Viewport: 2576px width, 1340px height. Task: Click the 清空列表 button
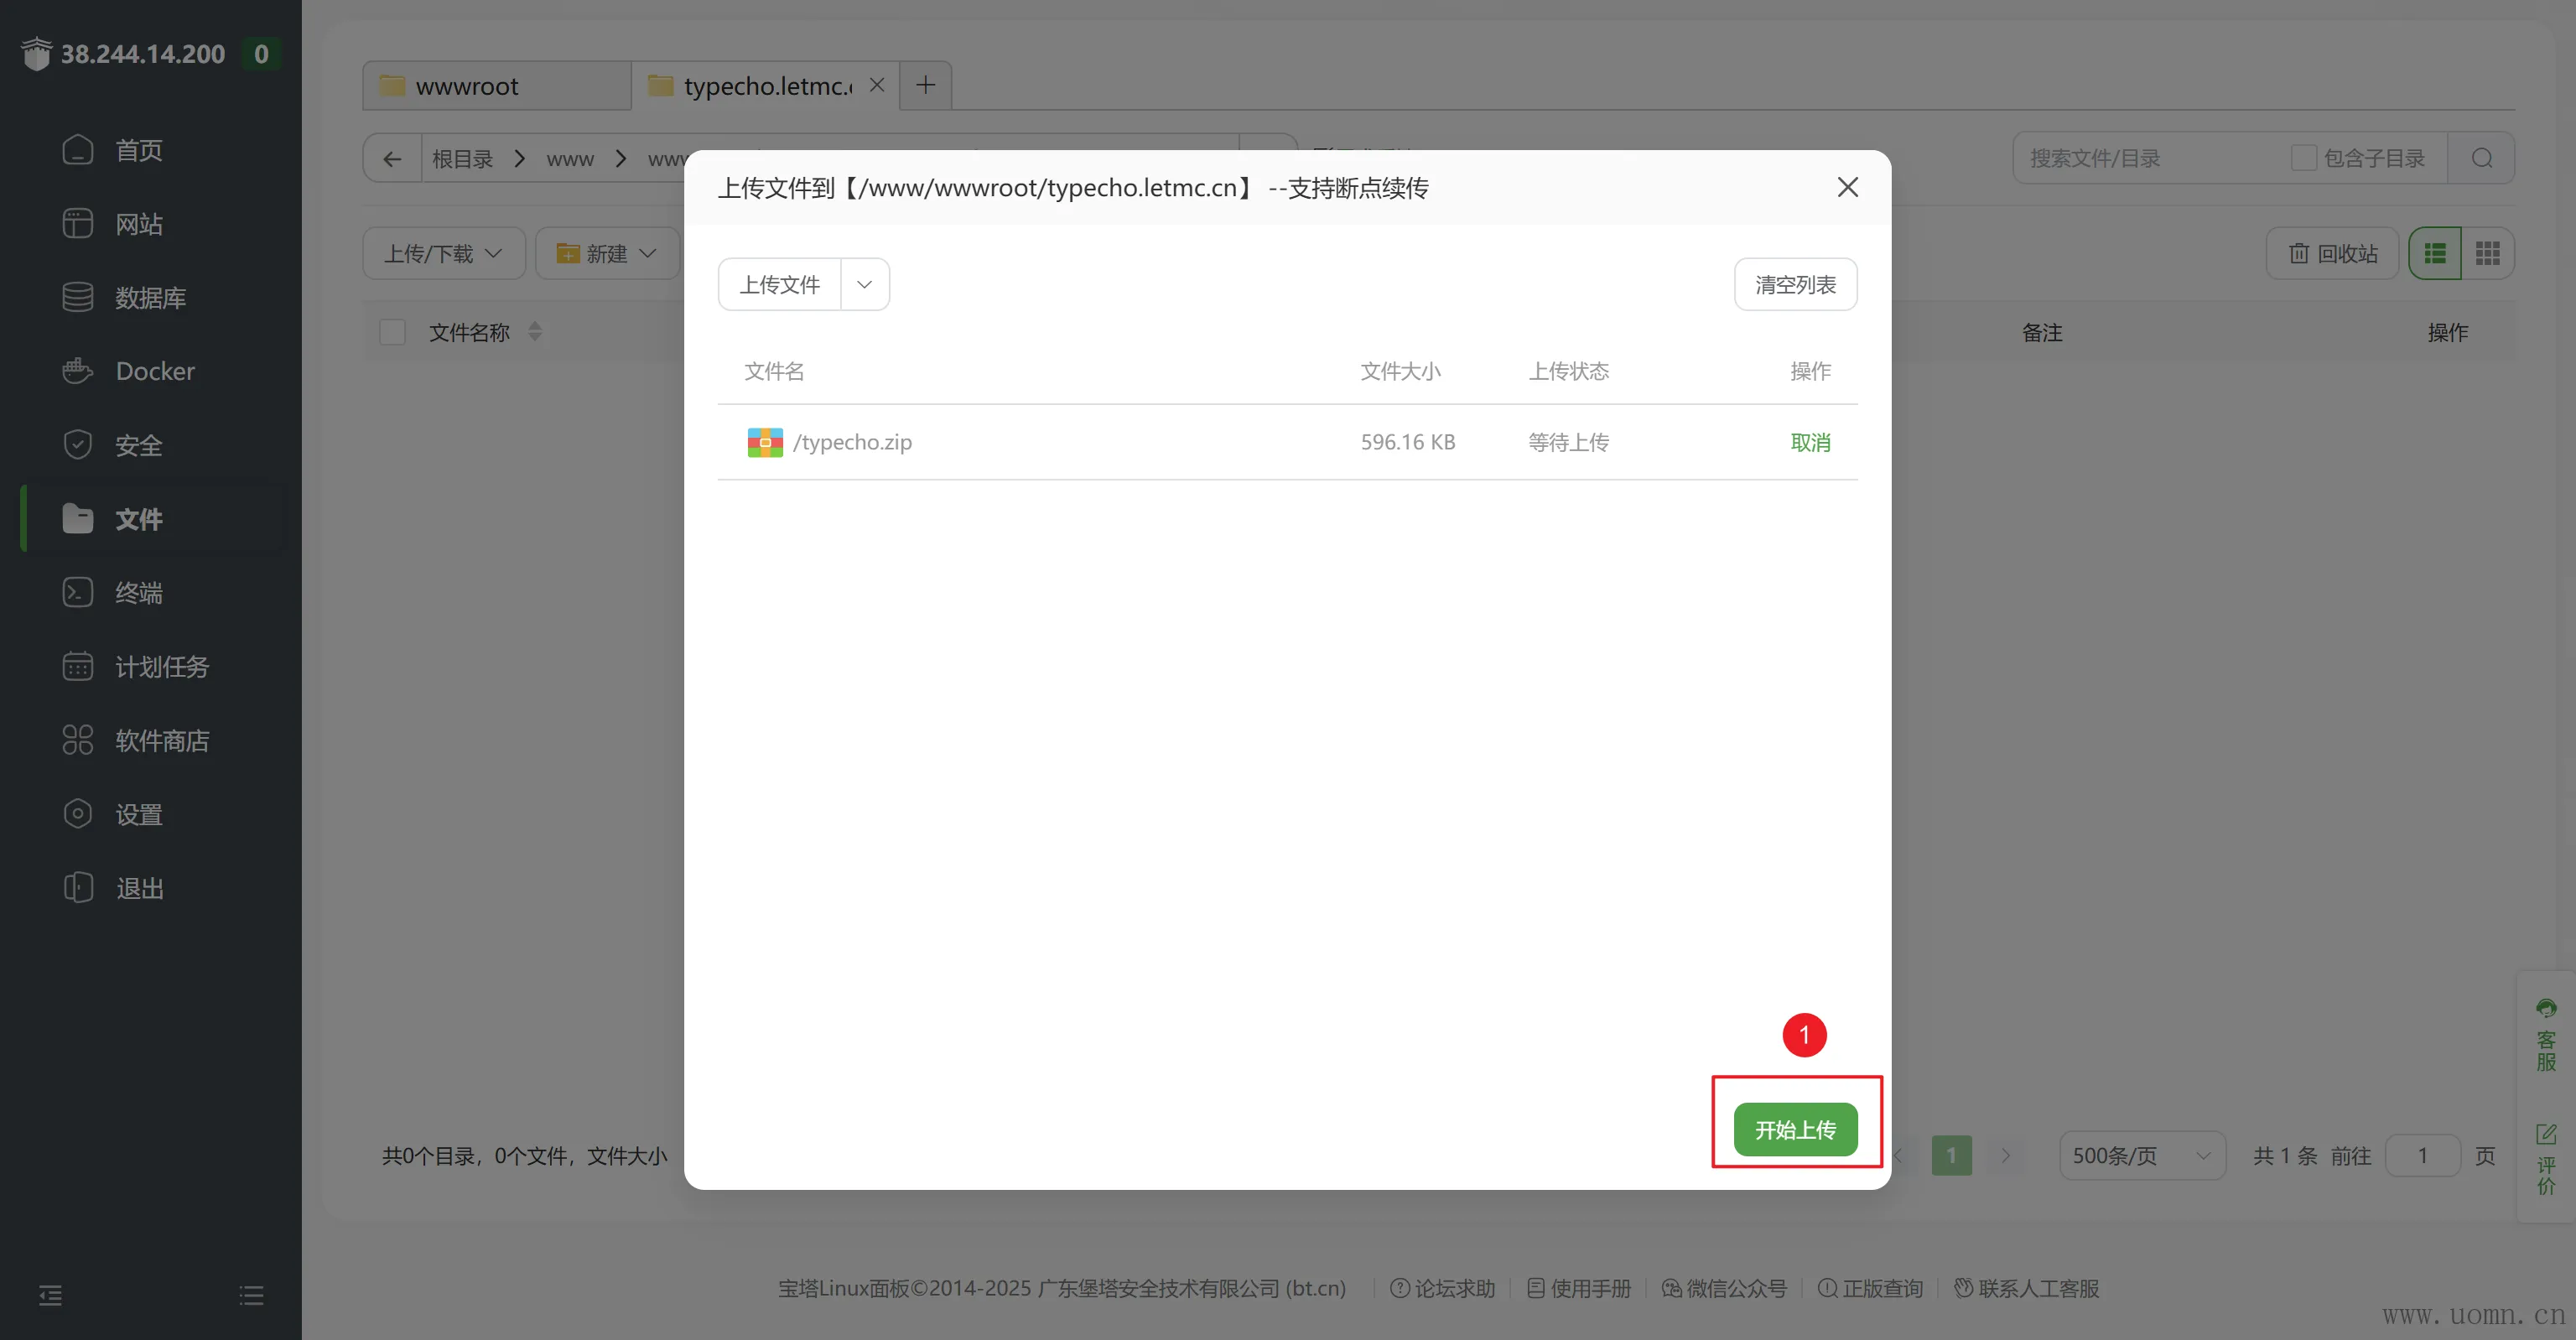coord(1795,285)
